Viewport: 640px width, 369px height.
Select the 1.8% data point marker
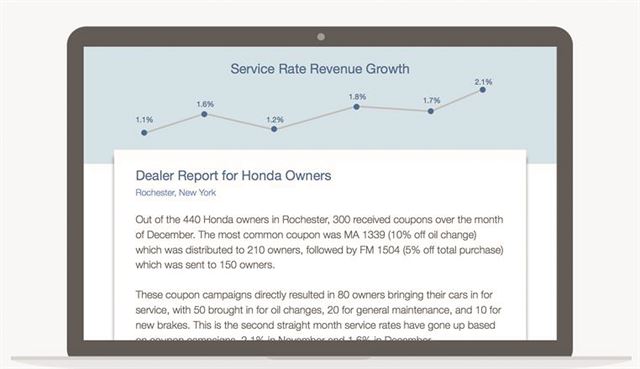point(357,107)
